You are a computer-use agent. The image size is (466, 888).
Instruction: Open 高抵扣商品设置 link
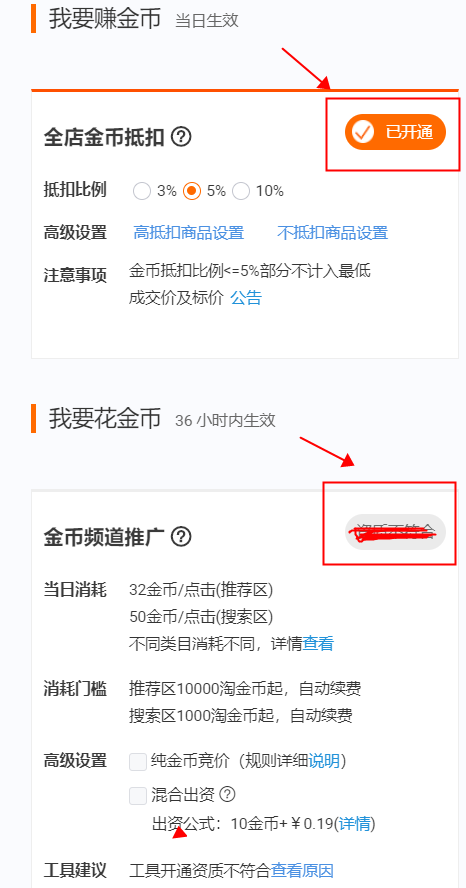[189, 233]
